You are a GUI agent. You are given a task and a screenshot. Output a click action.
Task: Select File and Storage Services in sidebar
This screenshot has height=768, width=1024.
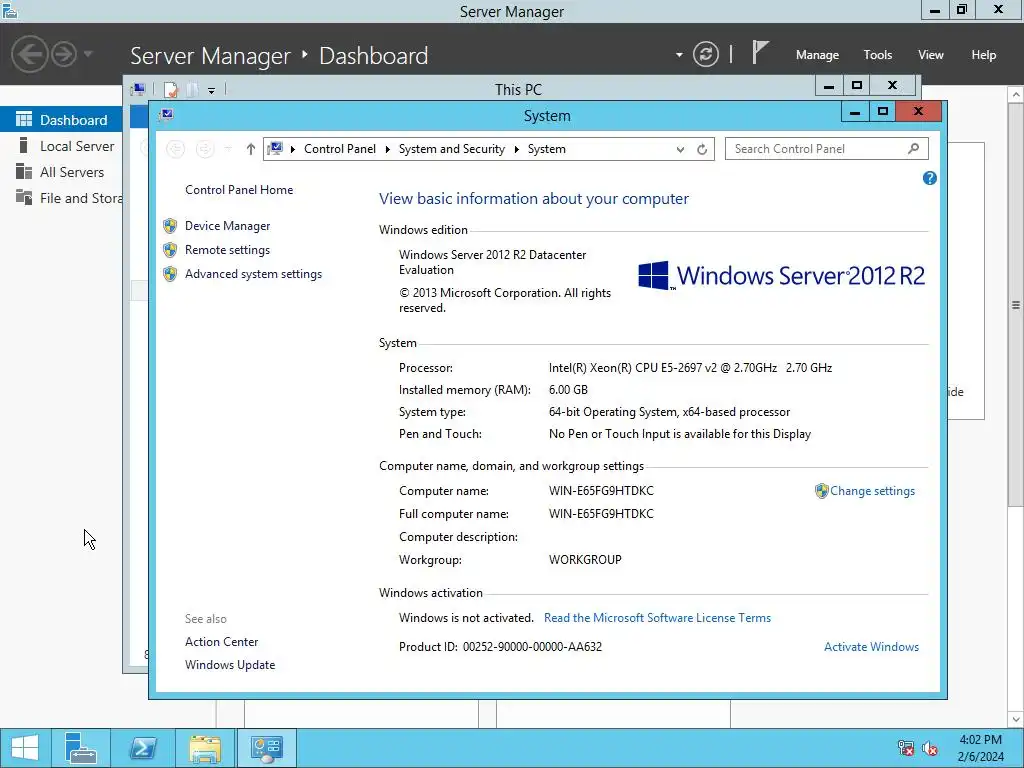61,199
